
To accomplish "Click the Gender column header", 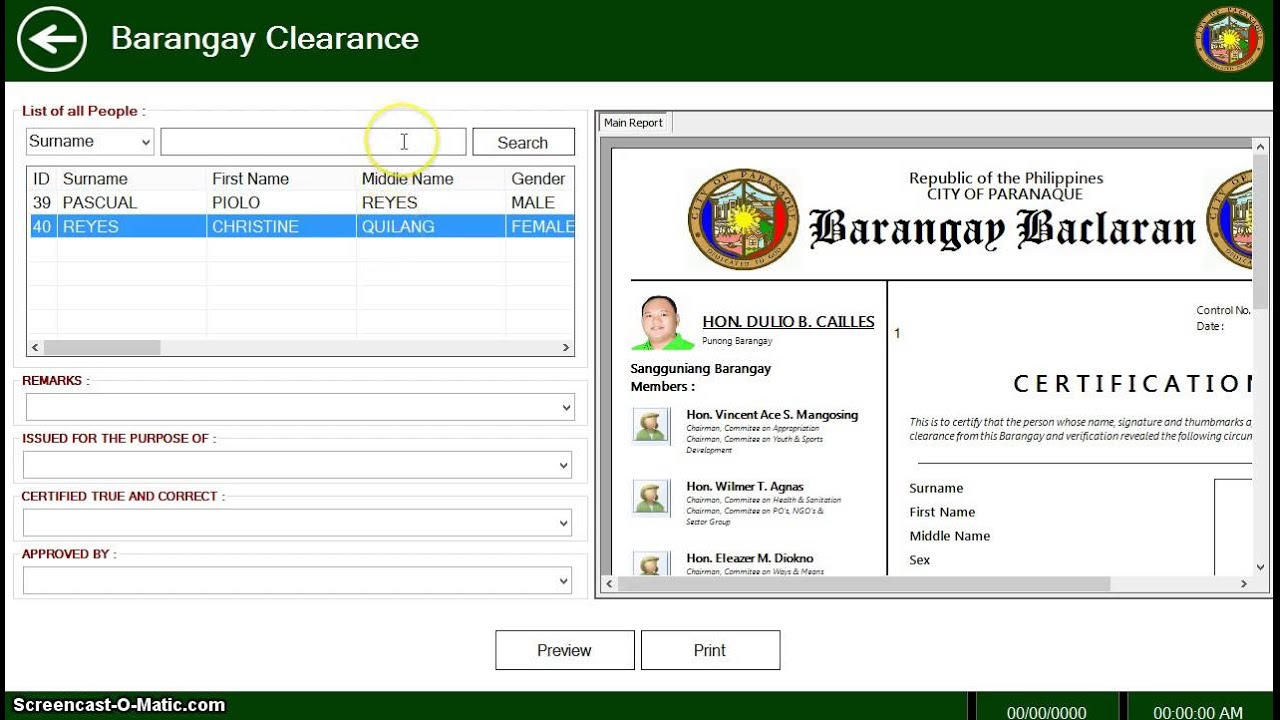I will pyautogui.click(x=540, y=179).
